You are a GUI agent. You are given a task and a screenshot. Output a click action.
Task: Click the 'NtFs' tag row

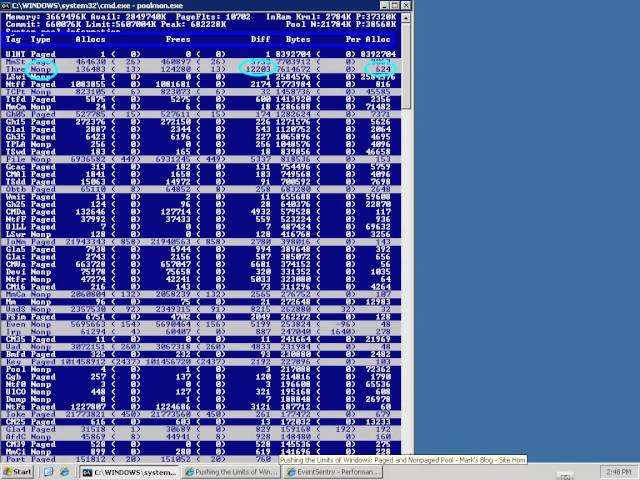click(200, 407)
